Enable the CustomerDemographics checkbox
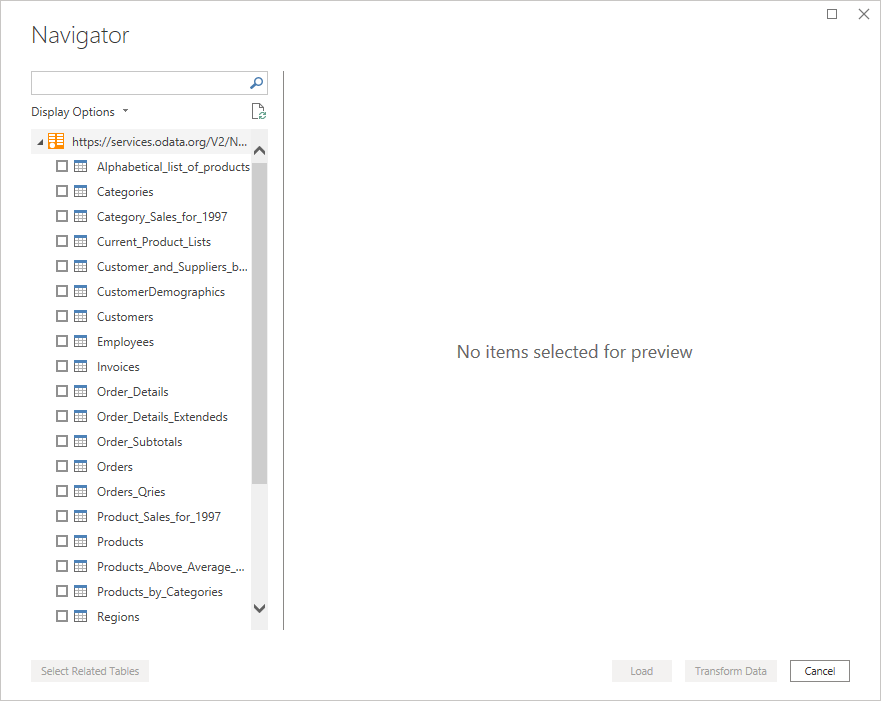Viewport: 881px width, 701px height. (x=62, y=291)
